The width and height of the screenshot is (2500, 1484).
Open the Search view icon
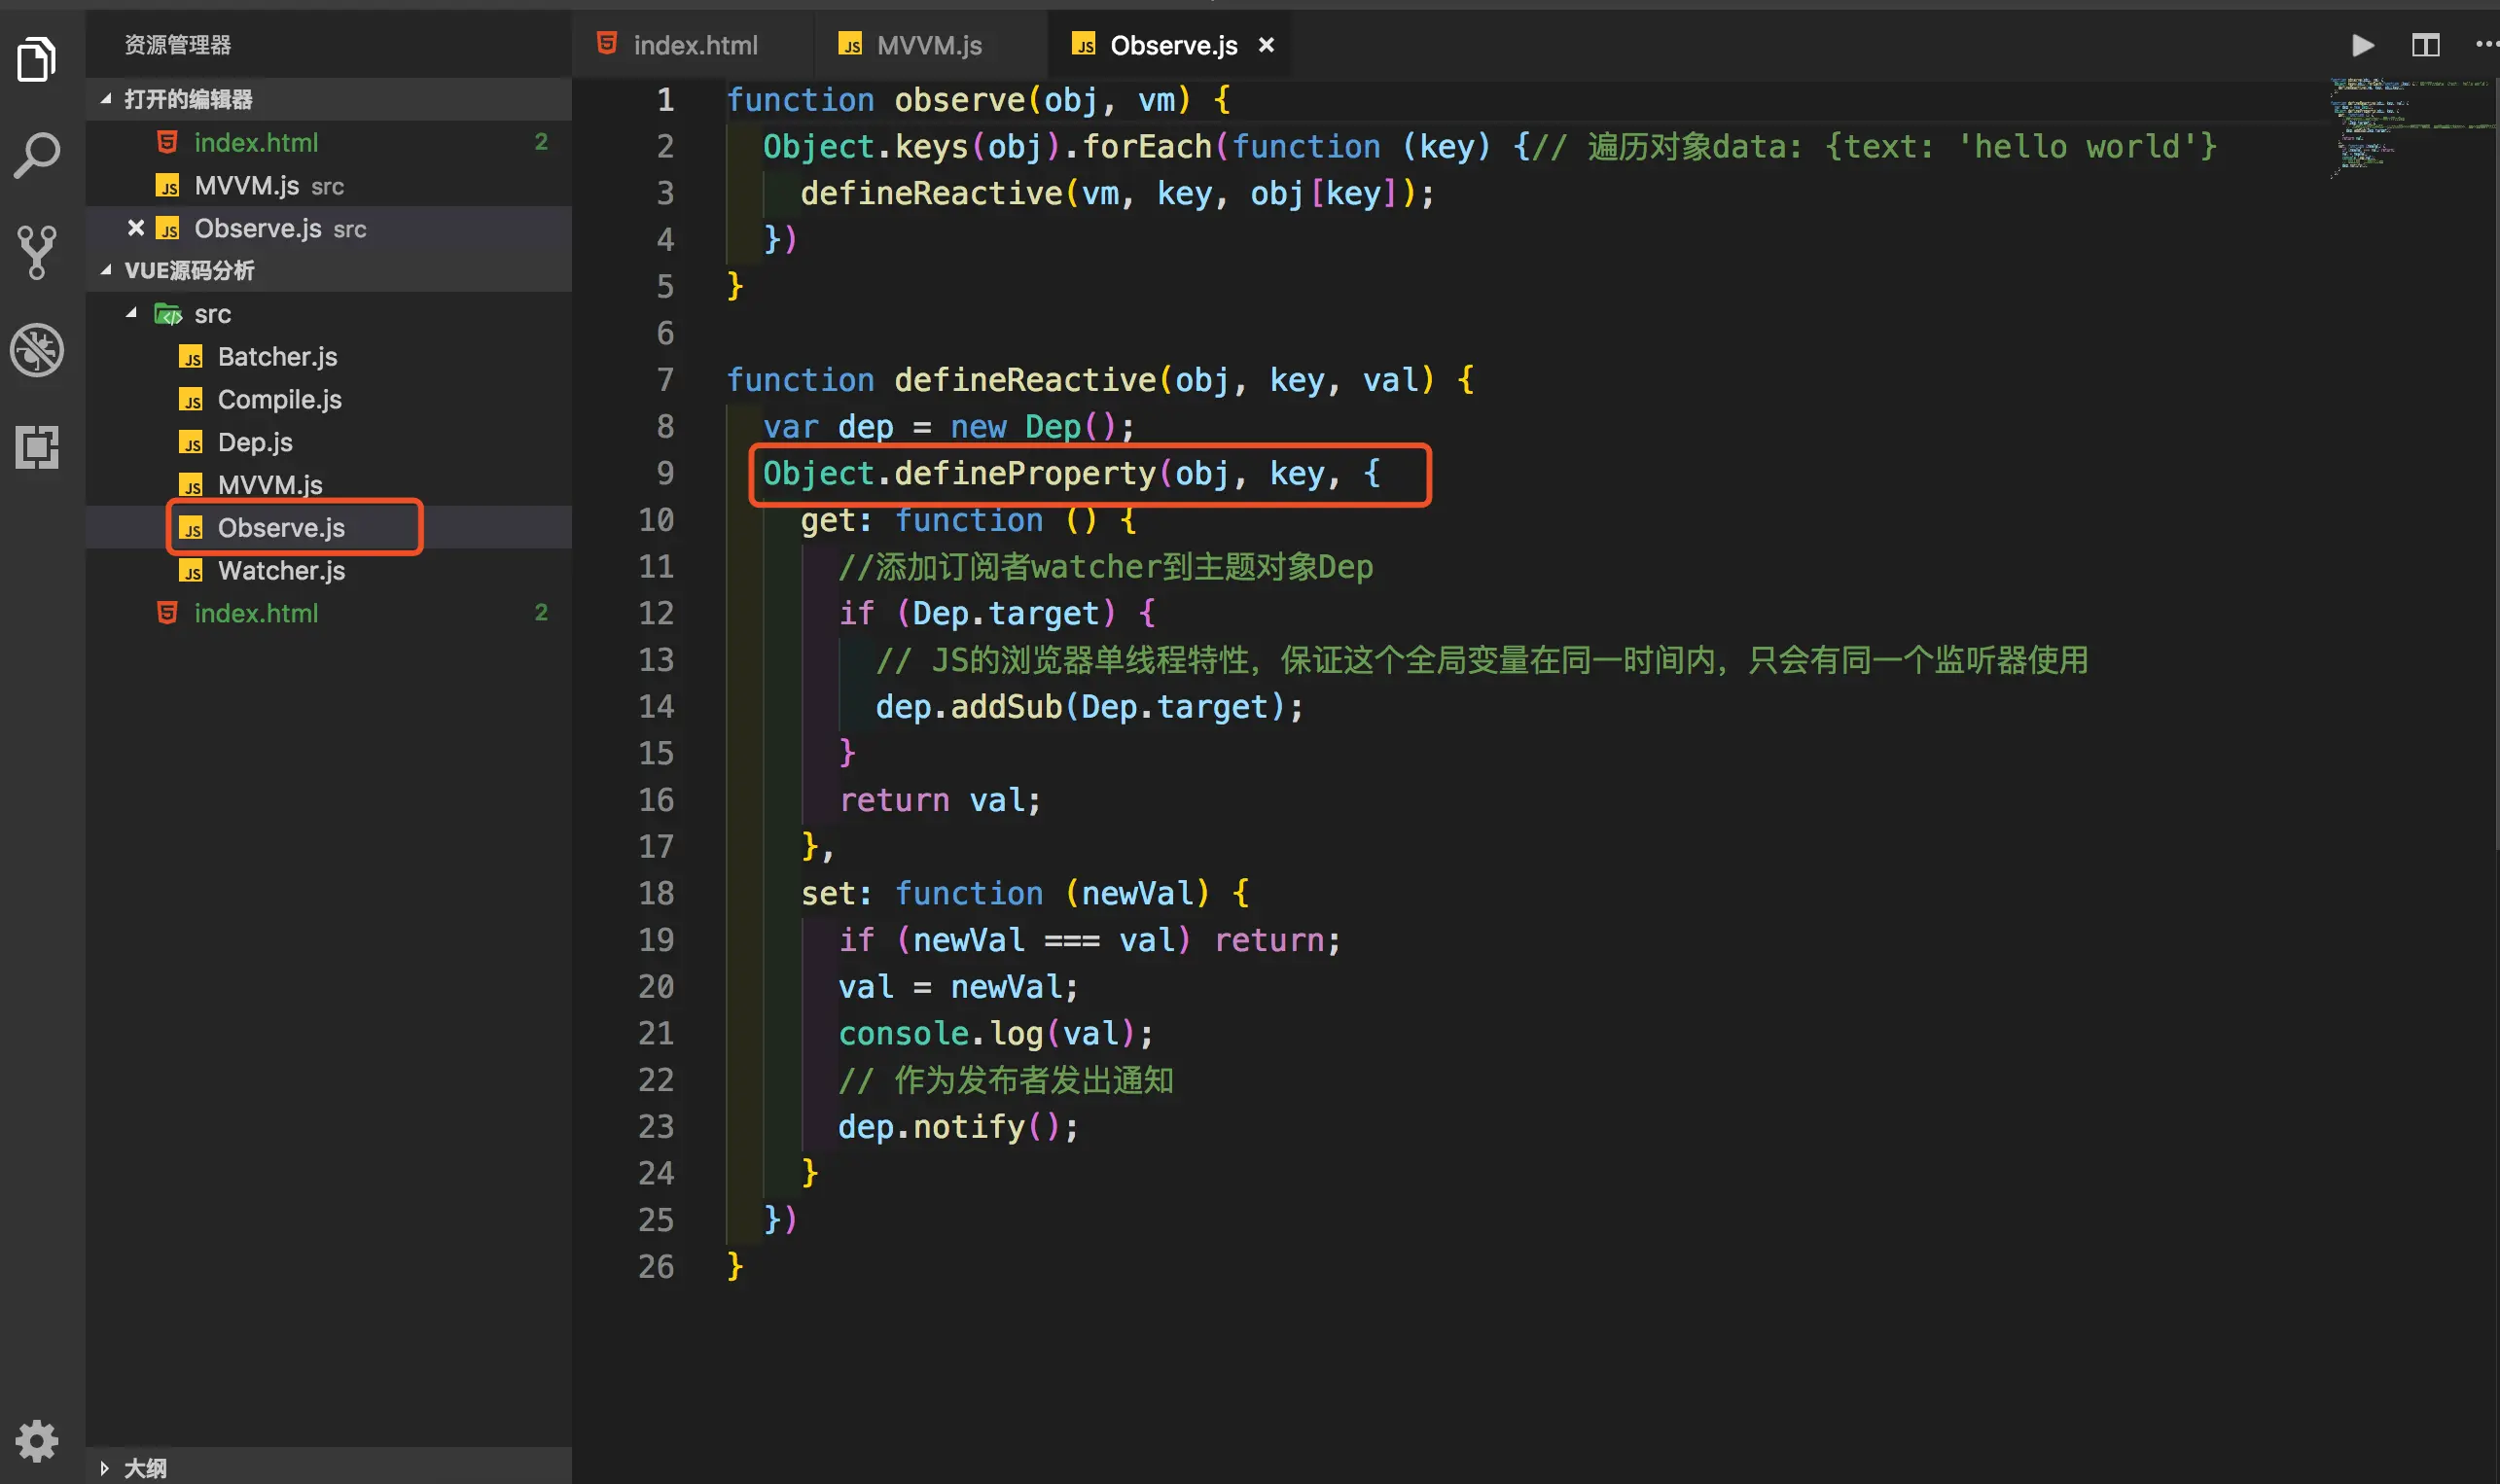(x=37, y=155)
